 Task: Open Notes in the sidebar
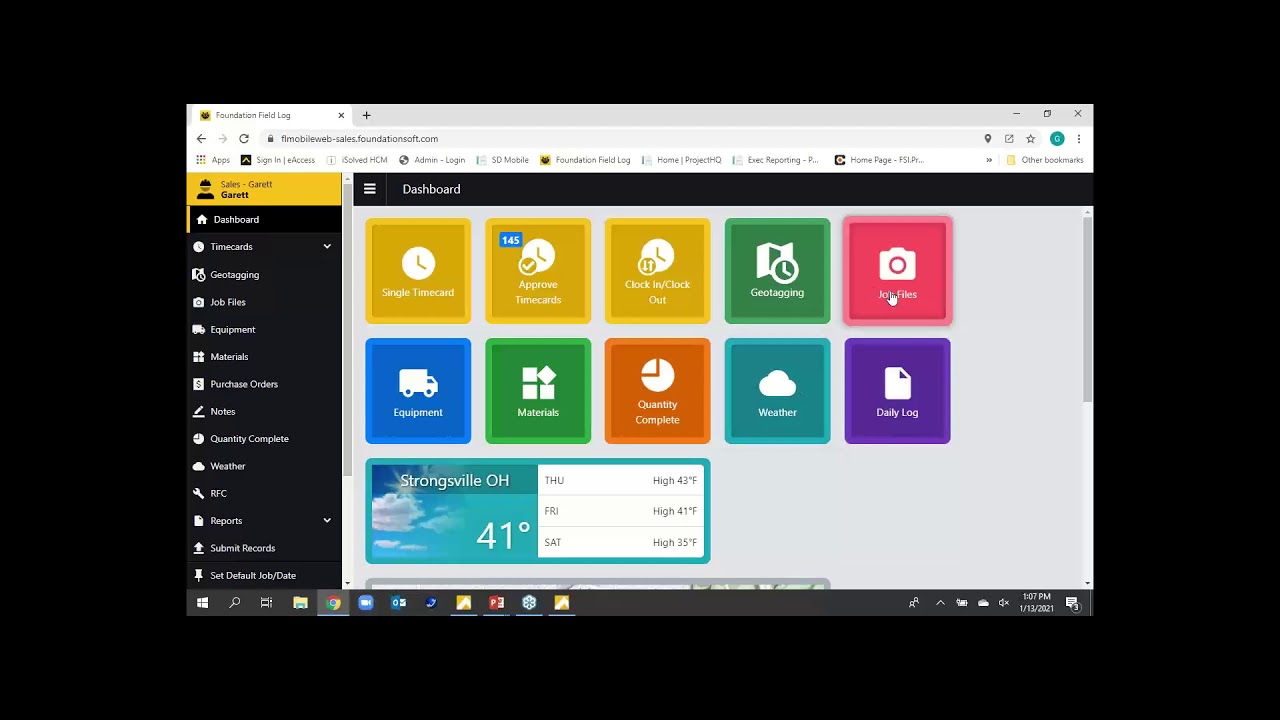pos(264,411)
